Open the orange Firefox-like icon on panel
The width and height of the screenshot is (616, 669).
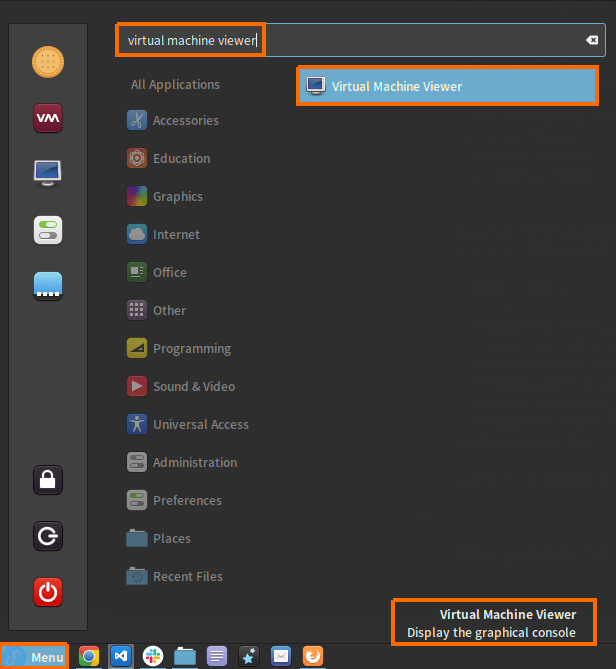(313, 656)
